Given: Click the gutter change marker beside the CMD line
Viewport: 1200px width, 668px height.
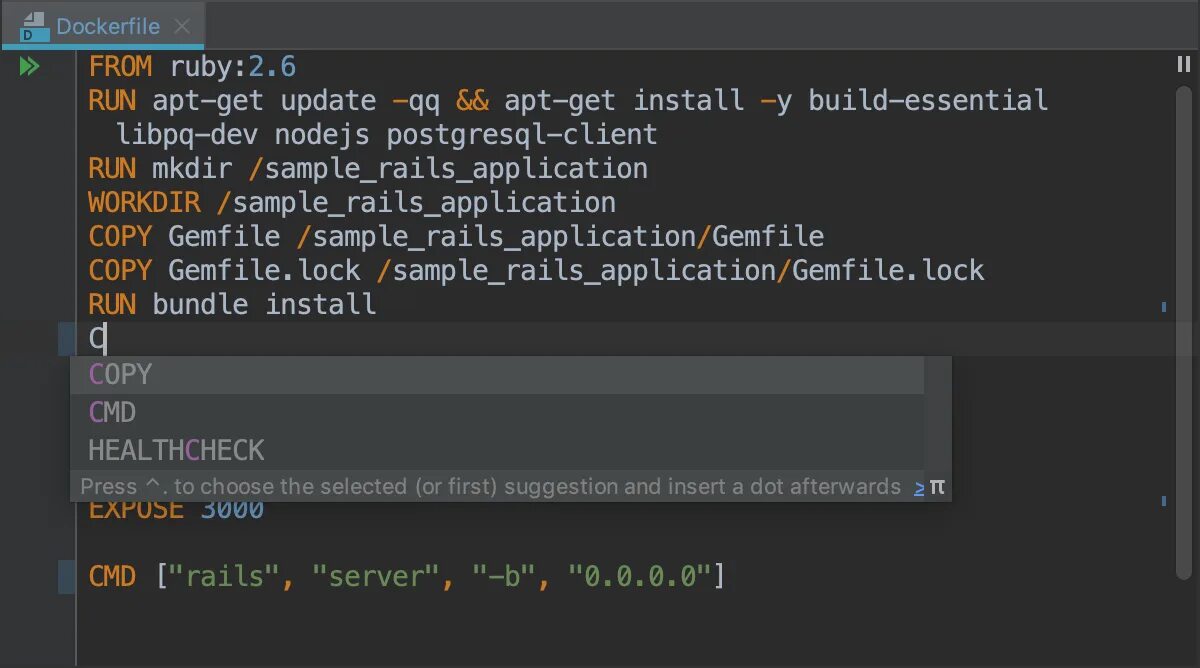Looking at the screenshot, I should tap(66, 577).
